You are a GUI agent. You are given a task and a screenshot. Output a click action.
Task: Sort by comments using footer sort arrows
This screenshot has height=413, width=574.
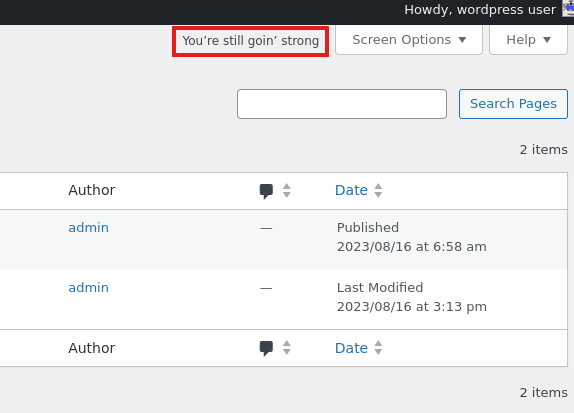point(287,348)
